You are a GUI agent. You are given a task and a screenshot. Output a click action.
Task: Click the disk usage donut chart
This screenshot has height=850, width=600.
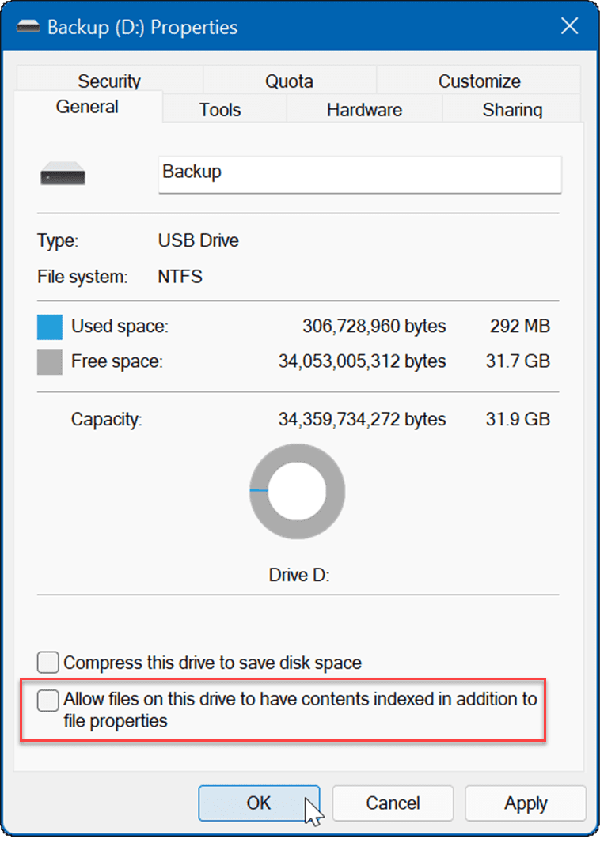point(297,490)
